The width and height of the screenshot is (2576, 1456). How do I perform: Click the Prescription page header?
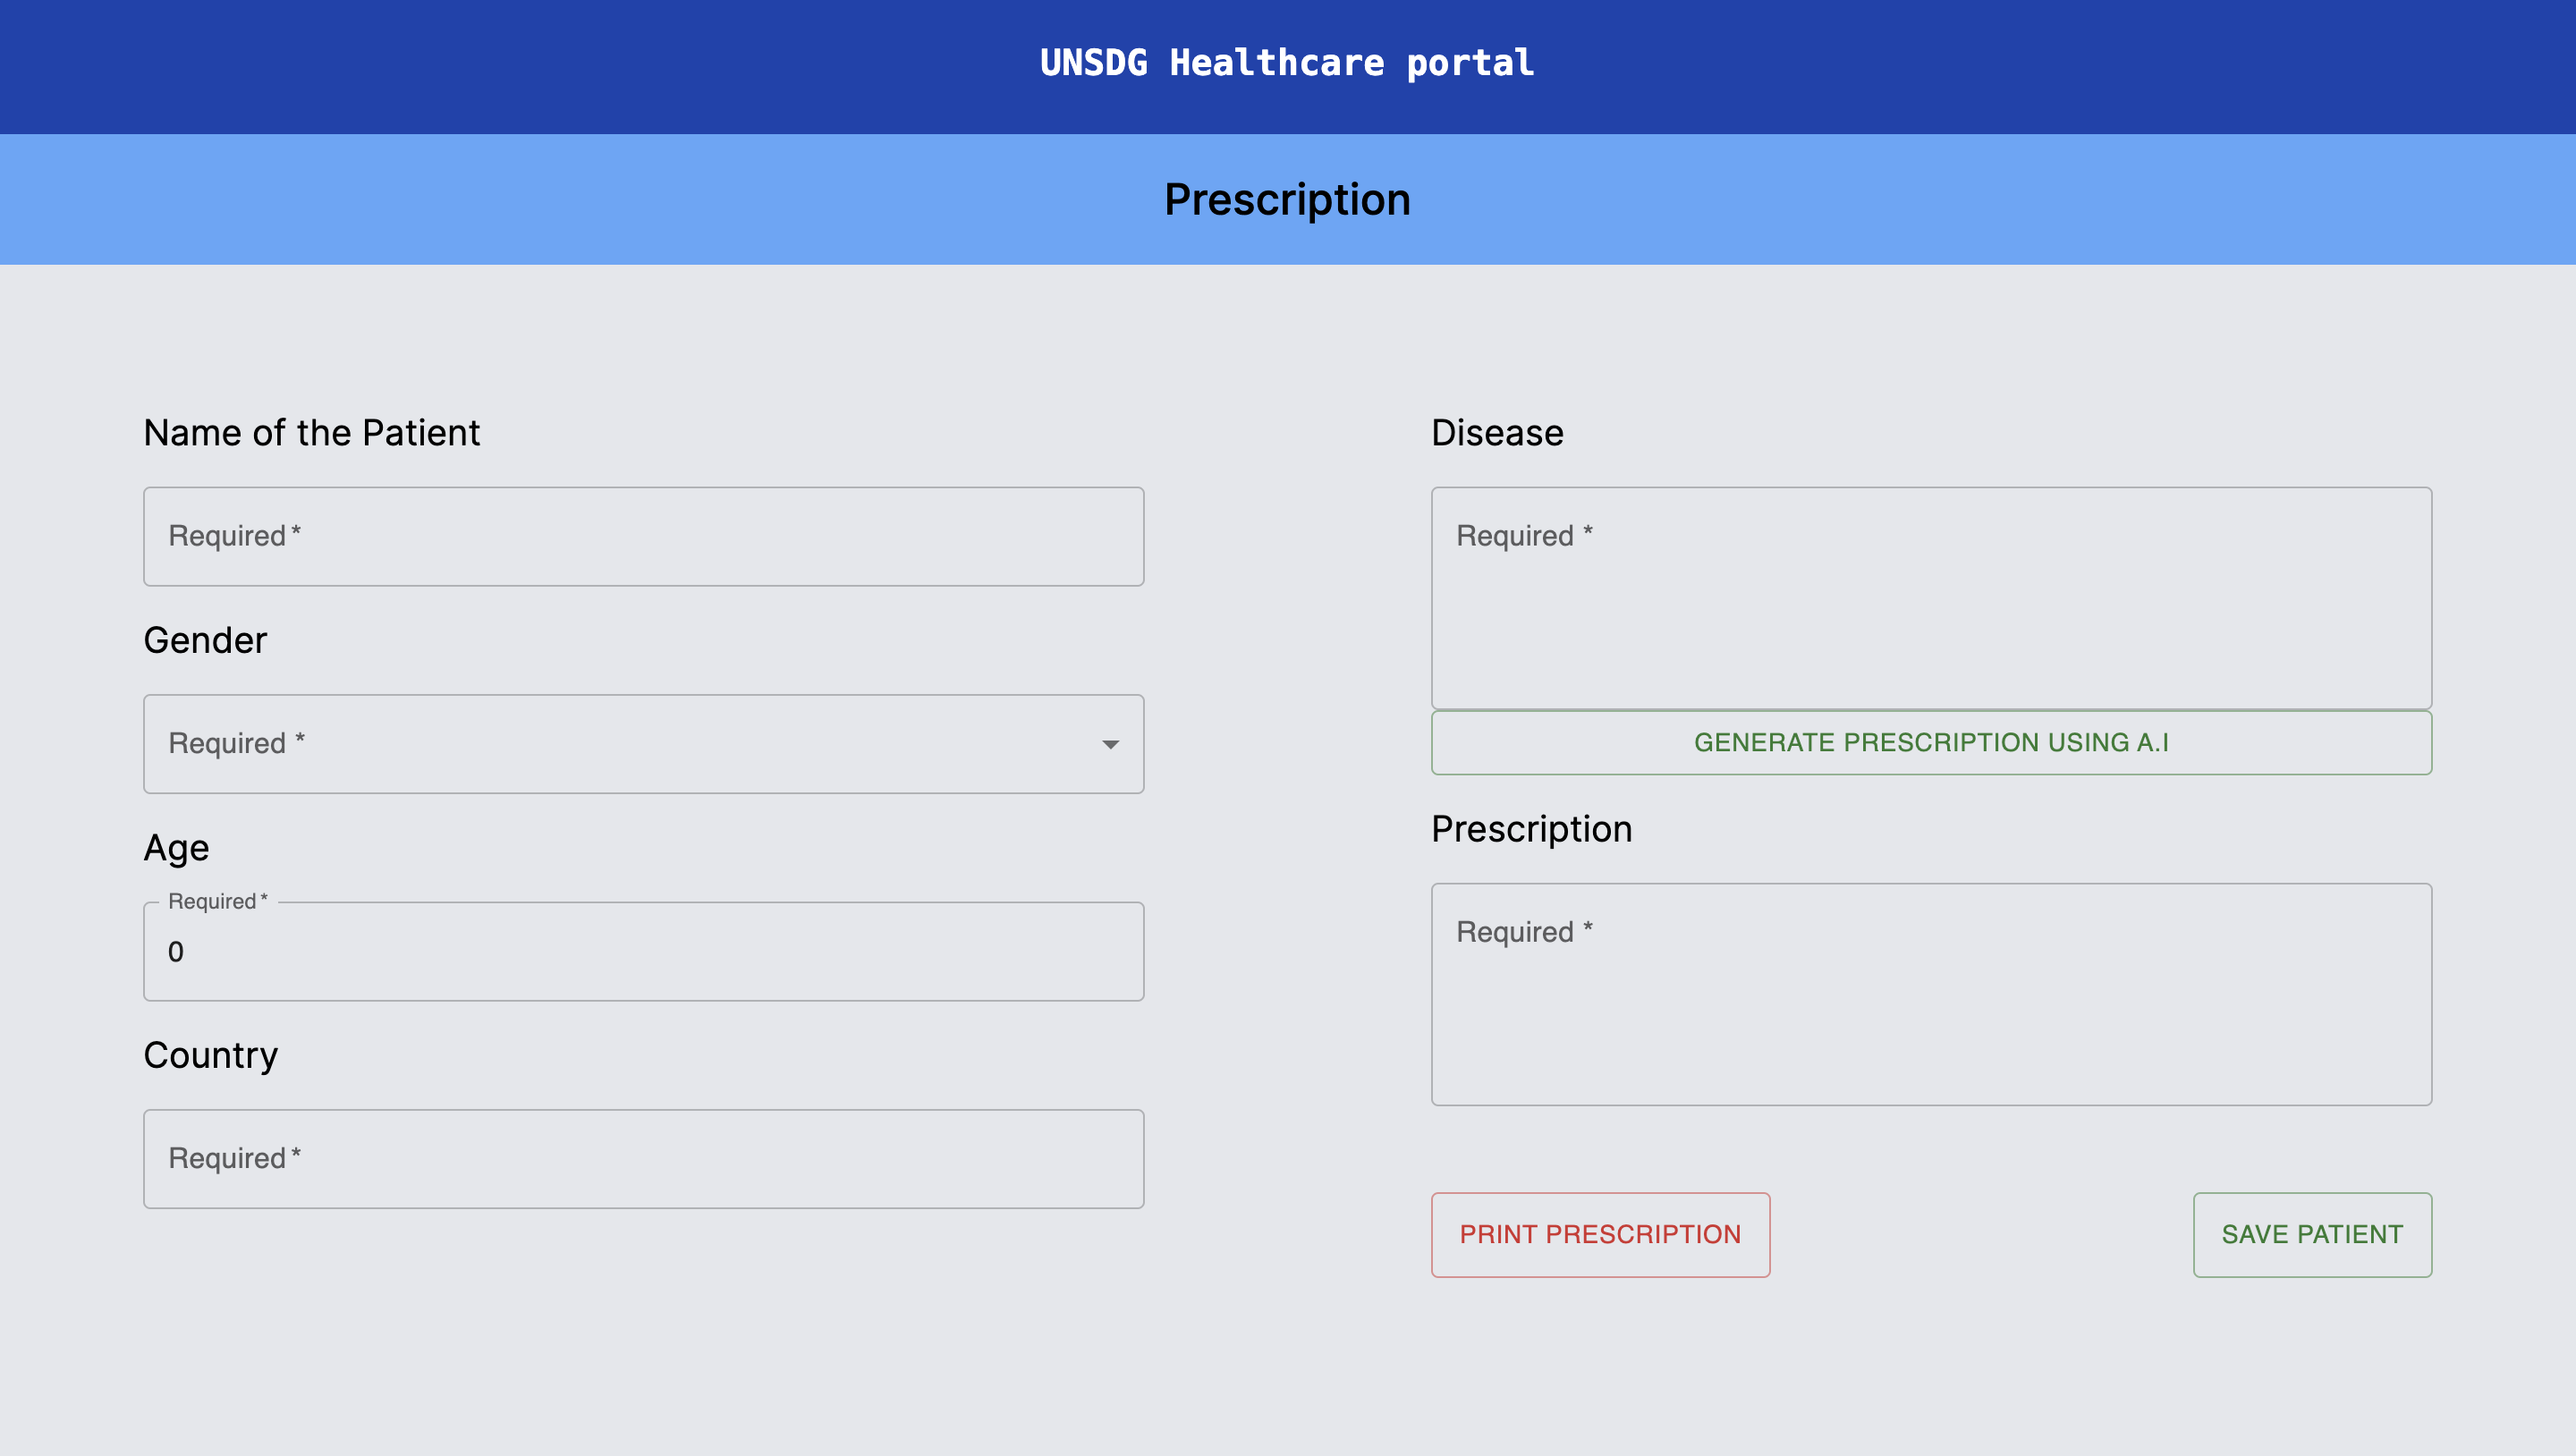click(1287, 199)
